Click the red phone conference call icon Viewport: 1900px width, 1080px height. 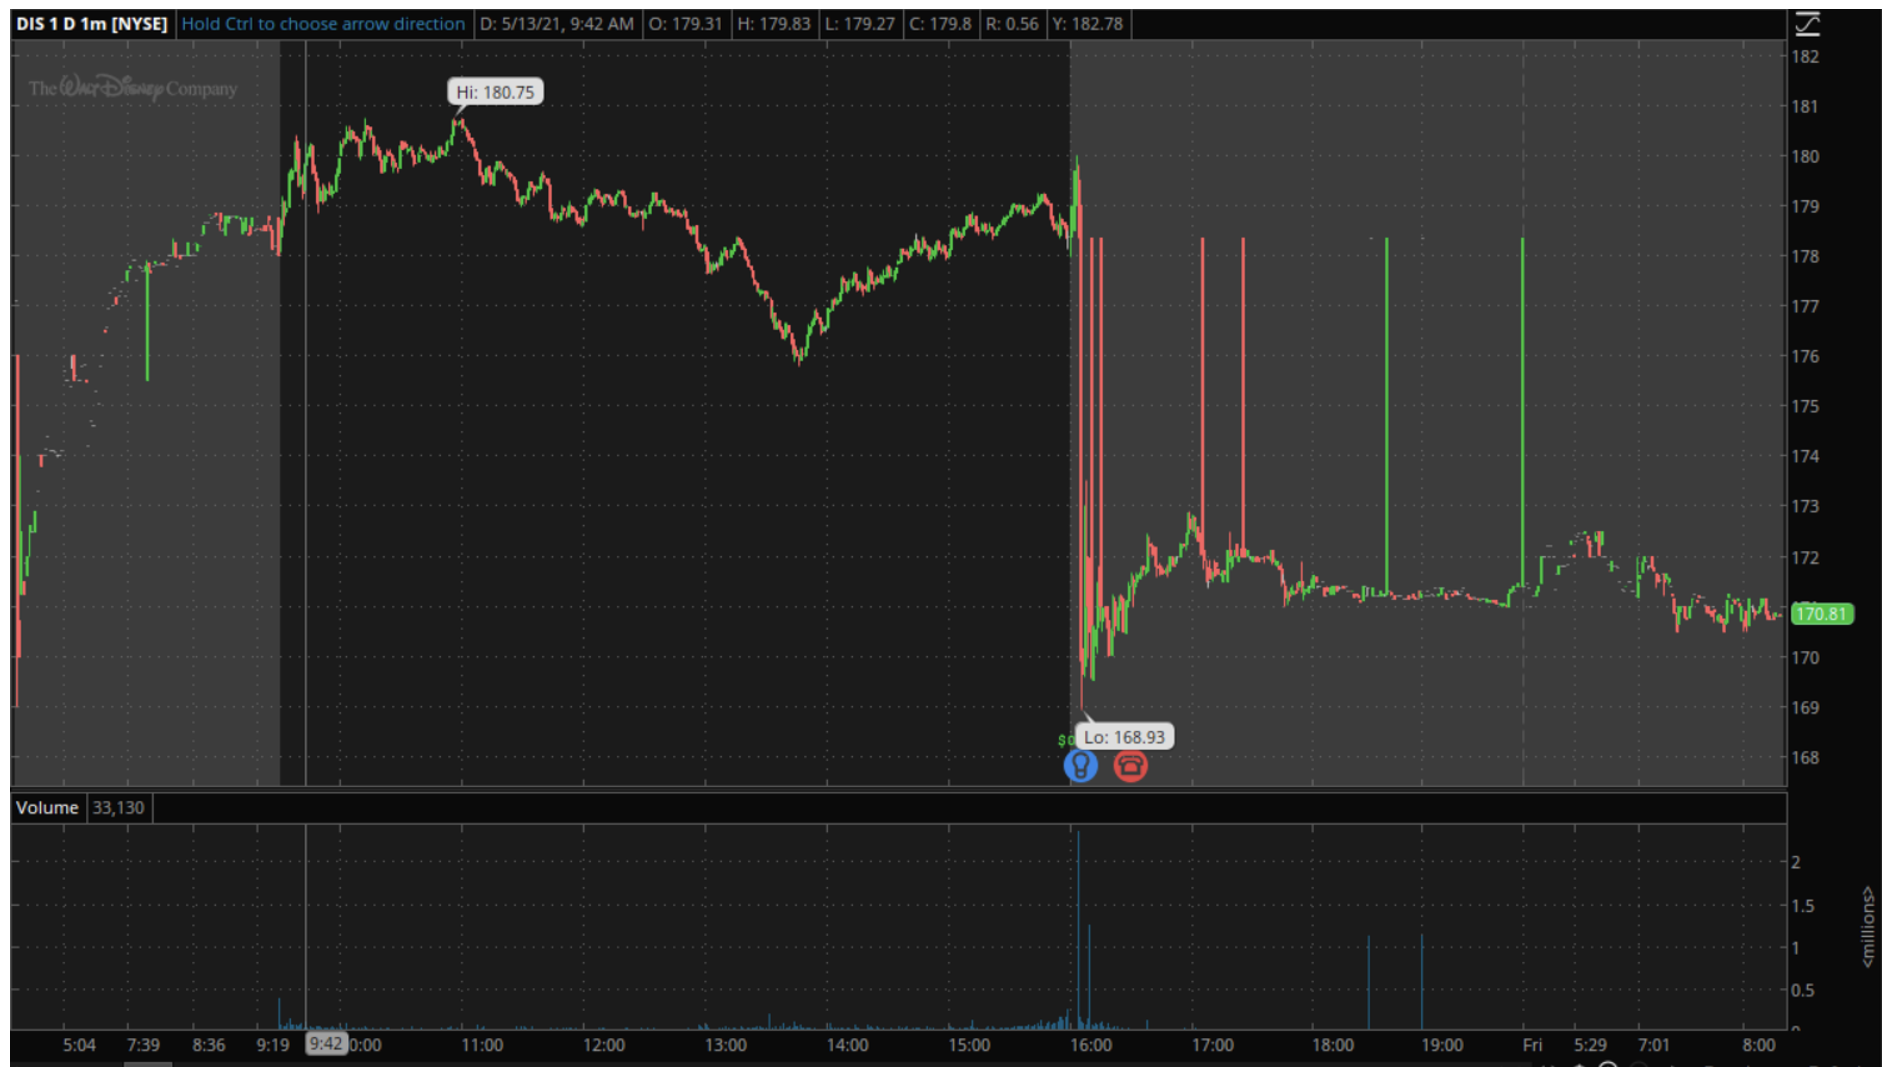[x=1131, y=766]
